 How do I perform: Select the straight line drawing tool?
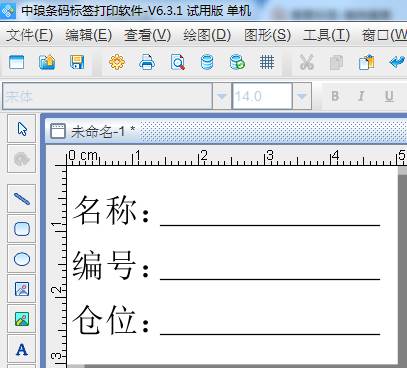pyautogui.click(x=22, y=199)
